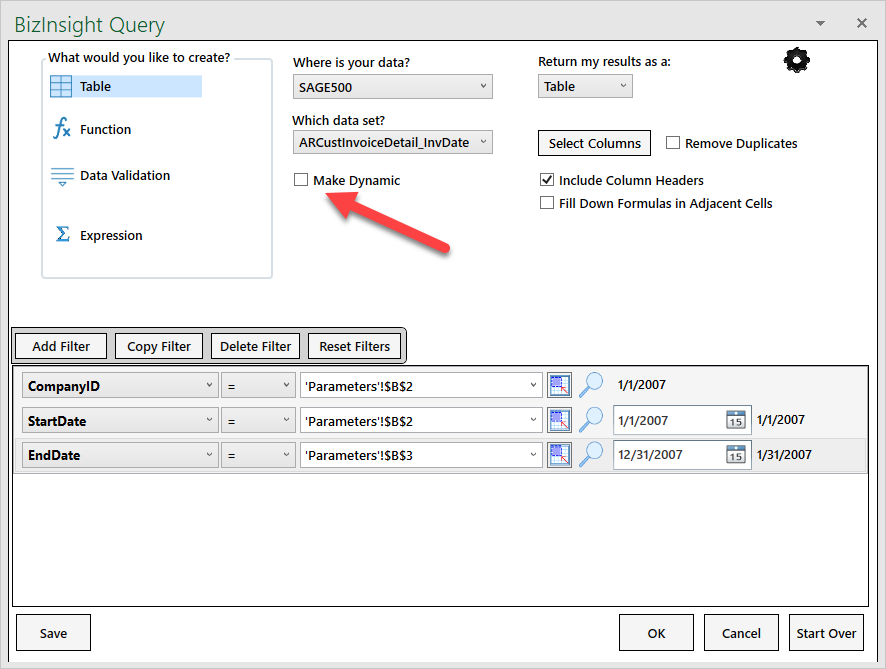
Task: Click the StartDate 1/1/2007 date field
Action: click(682, 420)
